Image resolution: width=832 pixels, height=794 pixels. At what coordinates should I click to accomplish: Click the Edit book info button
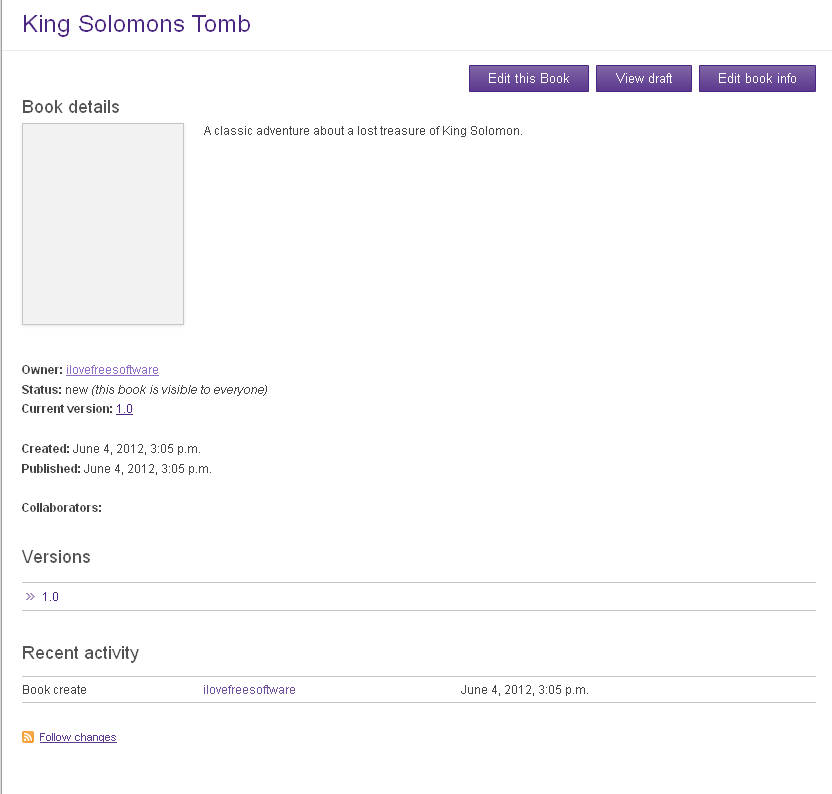coord(757,79)
